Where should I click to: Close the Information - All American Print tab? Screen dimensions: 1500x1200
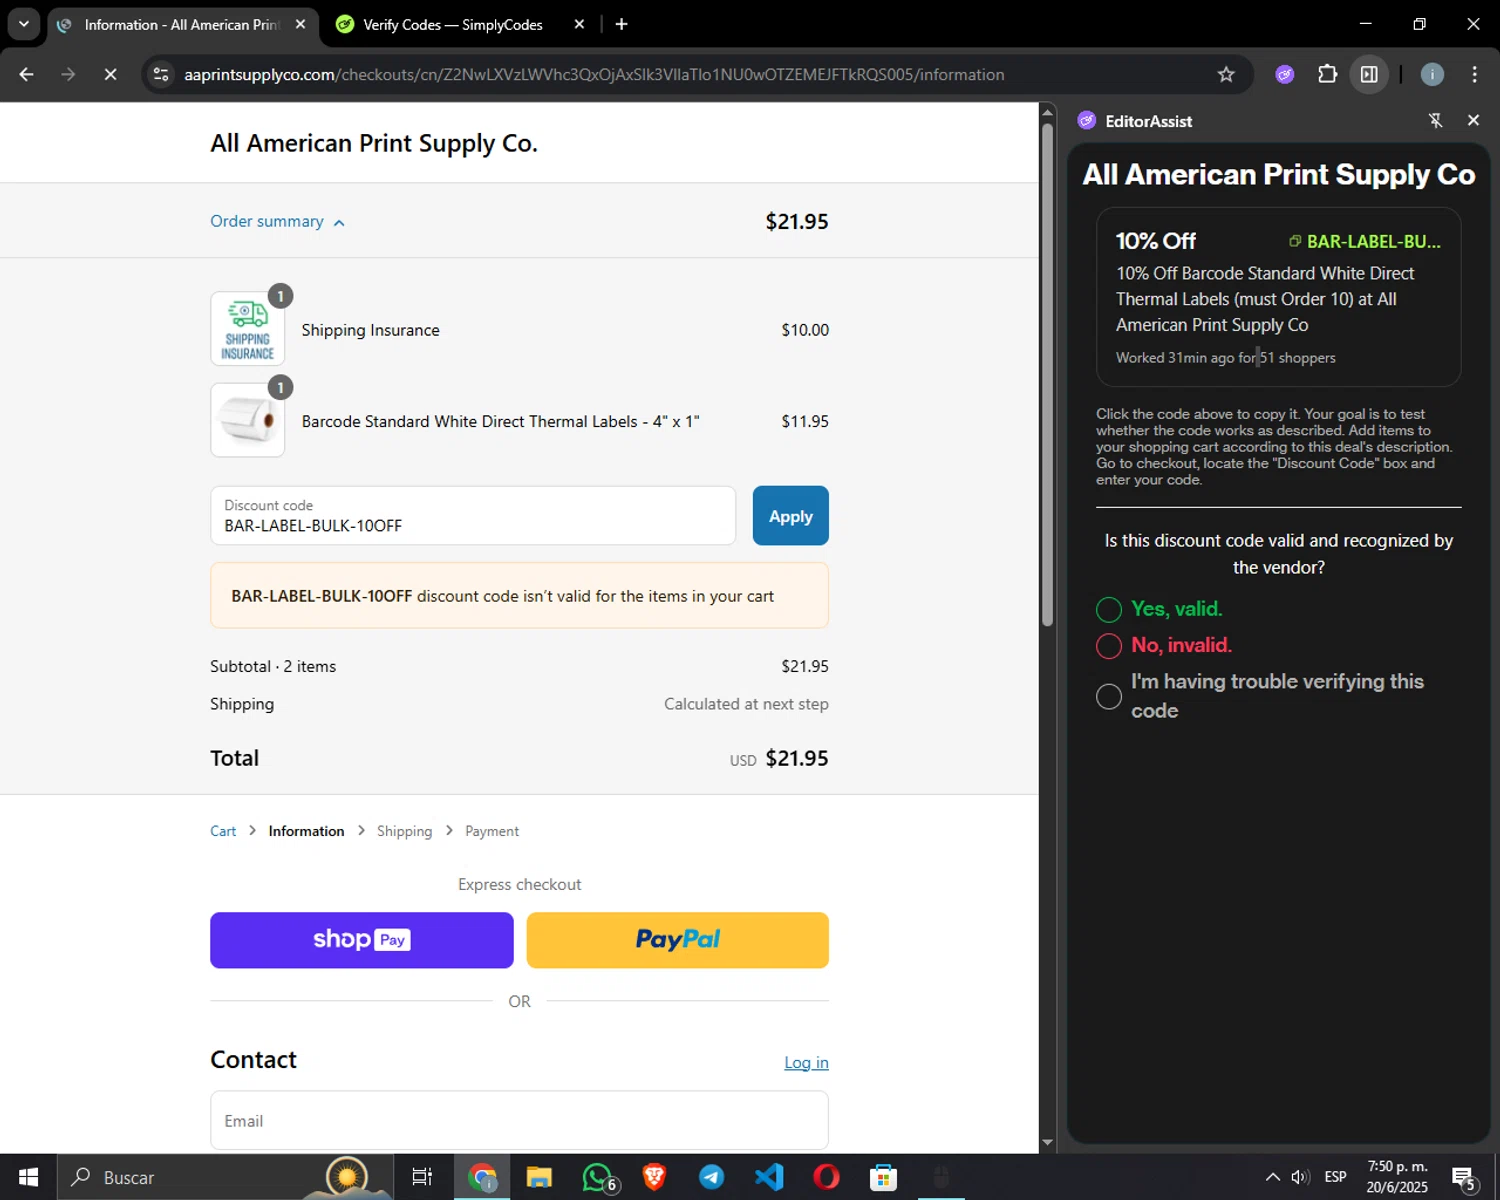tap(300, 24)
